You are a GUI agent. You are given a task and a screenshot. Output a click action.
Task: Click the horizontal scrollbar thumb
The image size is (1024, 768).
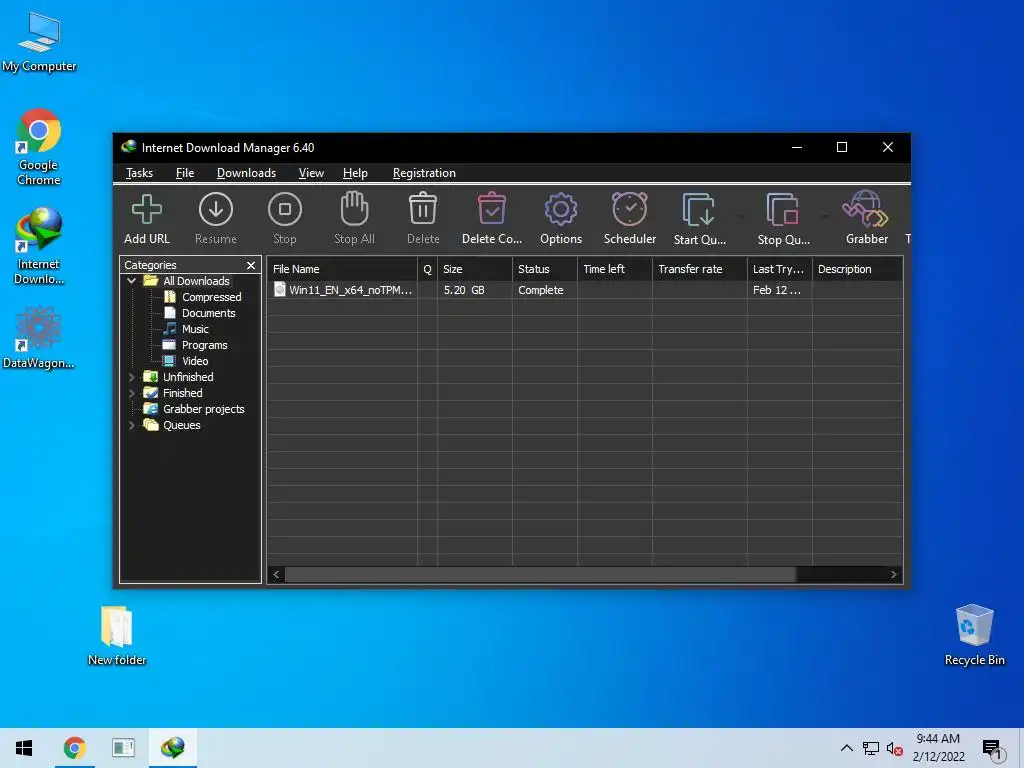click(x=540, y=575)
